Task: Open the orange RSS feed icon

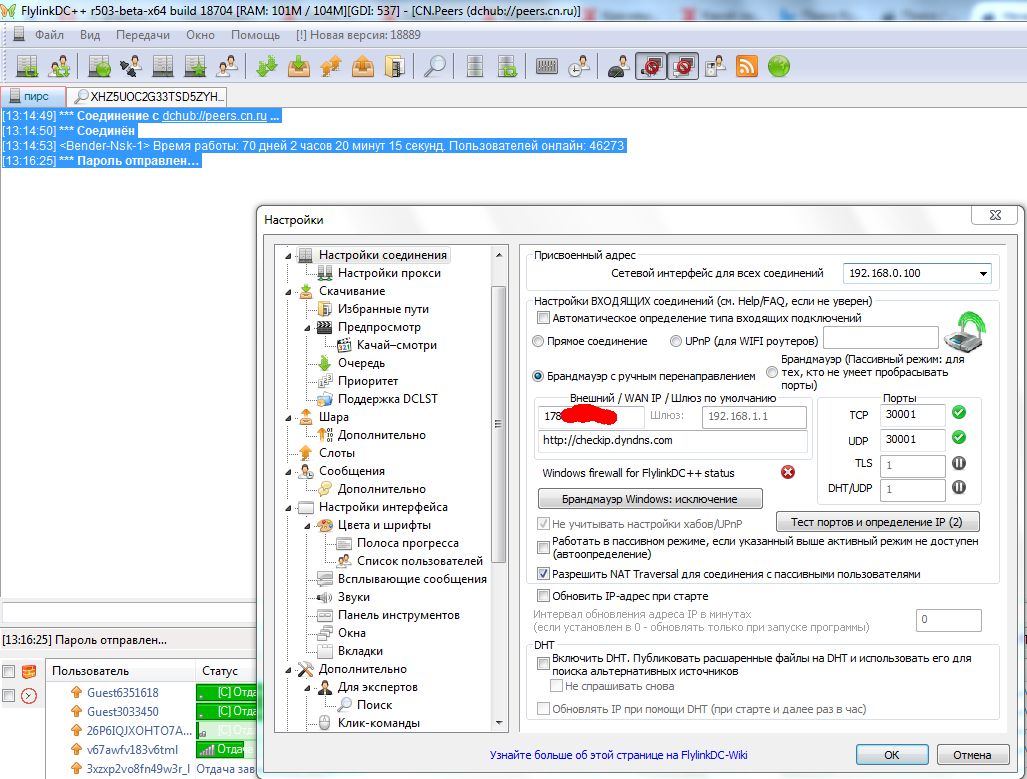Action: tap(747, 66)
